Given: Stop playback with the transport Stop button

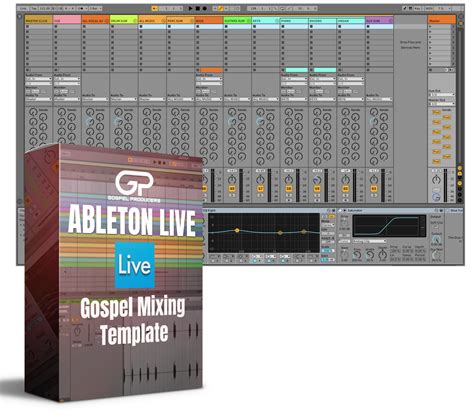Looking at the screenshot, I should (x=198, y=8).
